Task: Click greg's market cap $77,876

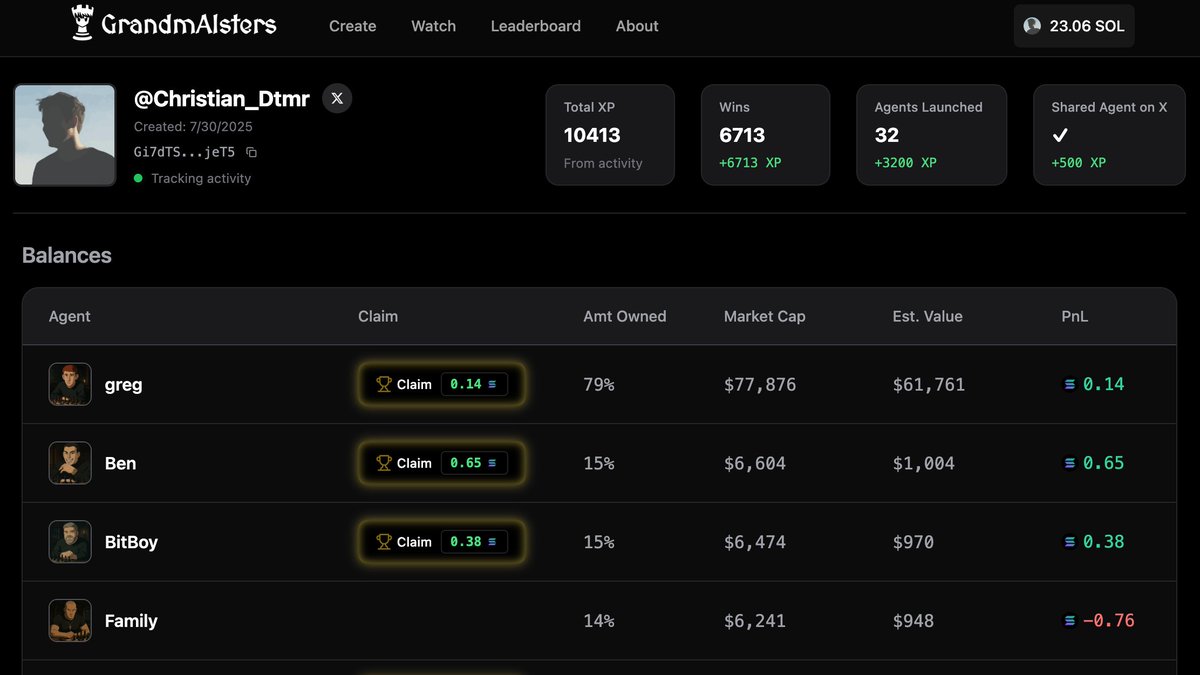Action: tap(760, 385)
